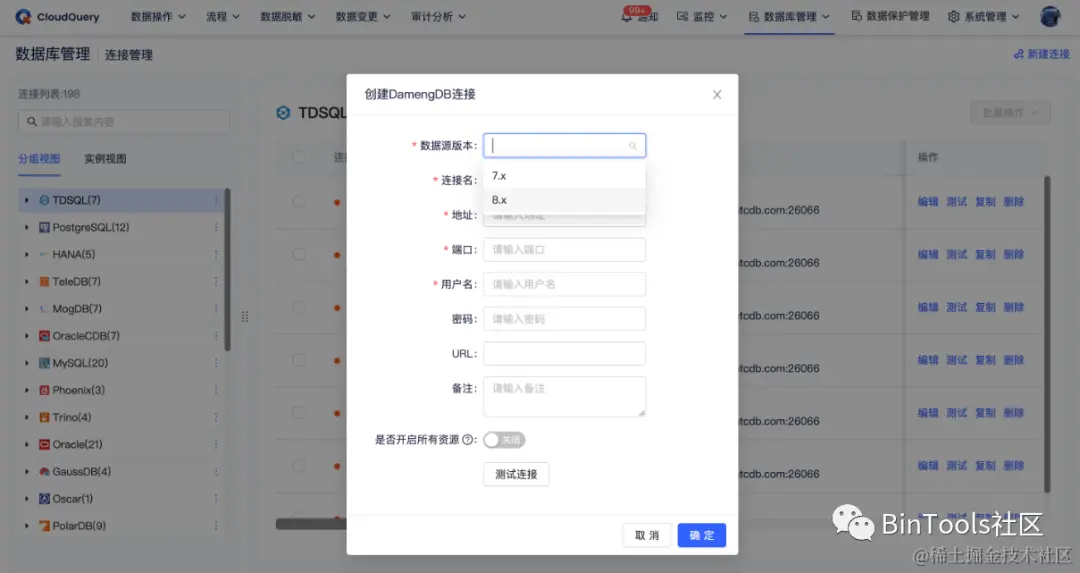Image resolution: width=1080 pixels, height=573 pixels.
Task: Click the 数据源版本 input field
Action: point(564,145)
